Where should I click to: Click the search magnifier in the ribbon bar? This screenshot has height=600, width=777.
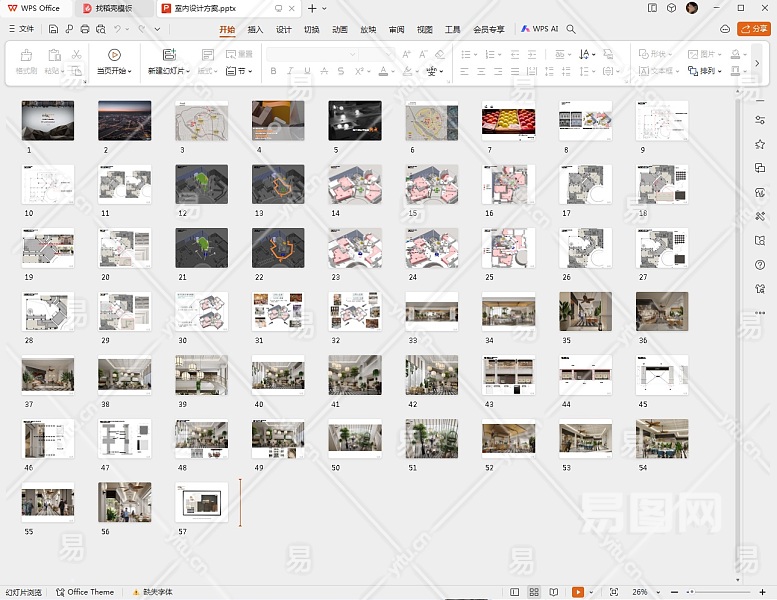(x=572, y=29)
